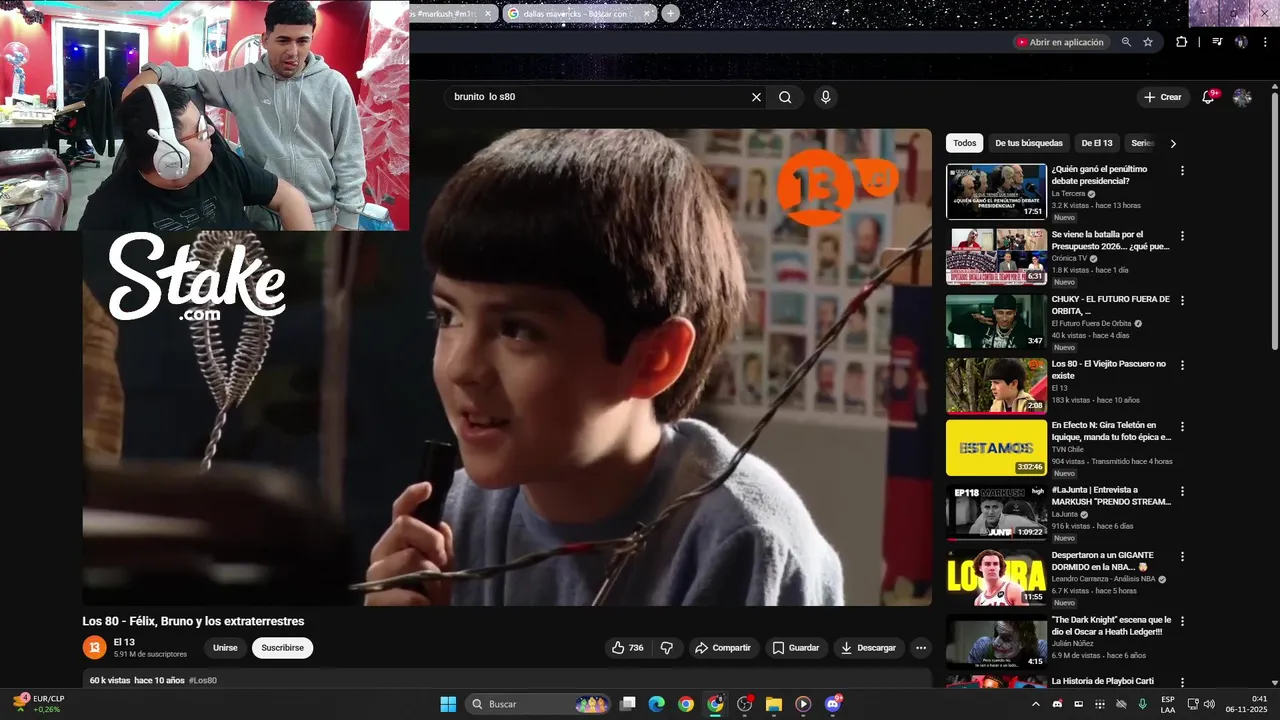
Task: Open the Windows Start menu
Action: (448, 704)
